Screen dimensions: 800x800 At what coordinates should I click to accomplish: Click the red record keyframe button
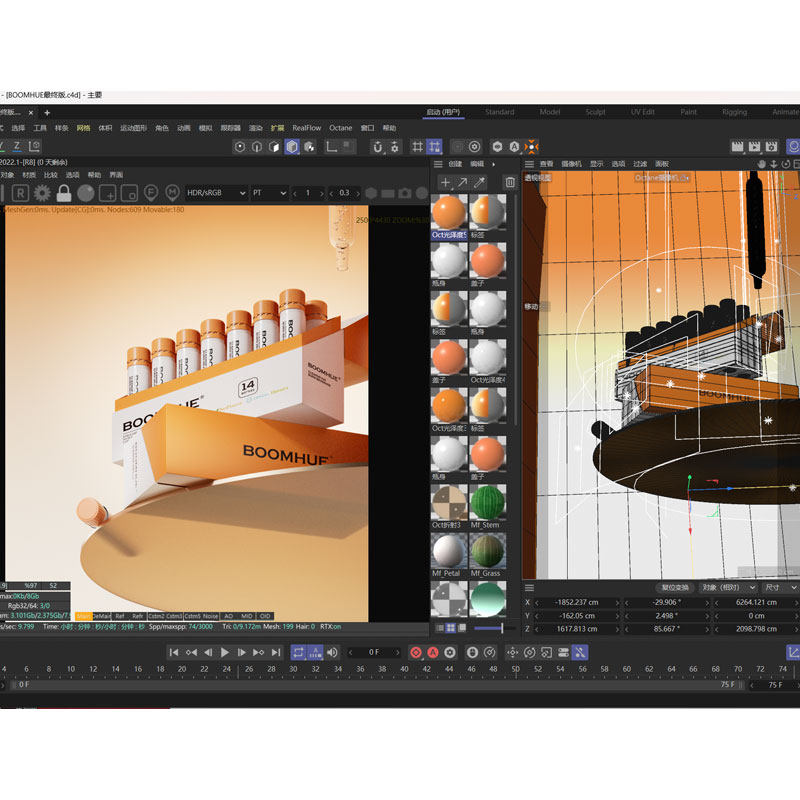tap(416, 652)
